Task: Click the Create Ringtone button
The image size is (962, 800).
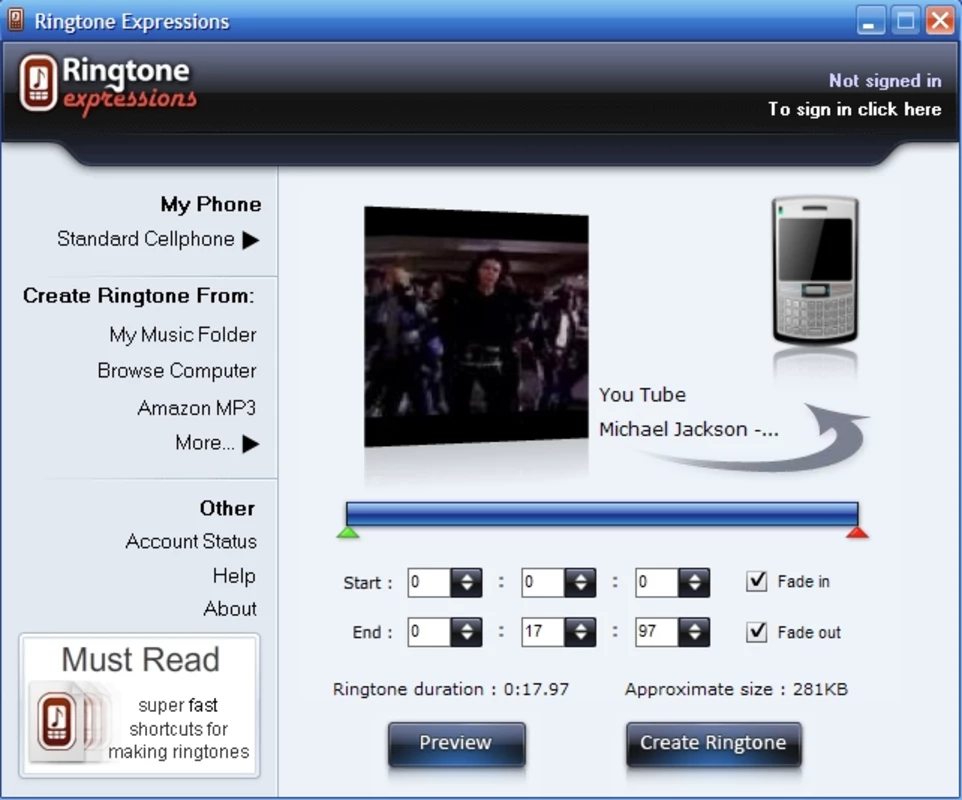Action: pos(714,743)
